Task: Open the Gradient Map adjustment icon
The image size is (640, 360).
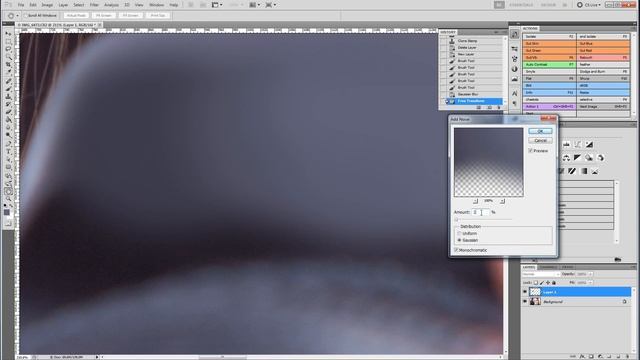Action: point(584,171)
